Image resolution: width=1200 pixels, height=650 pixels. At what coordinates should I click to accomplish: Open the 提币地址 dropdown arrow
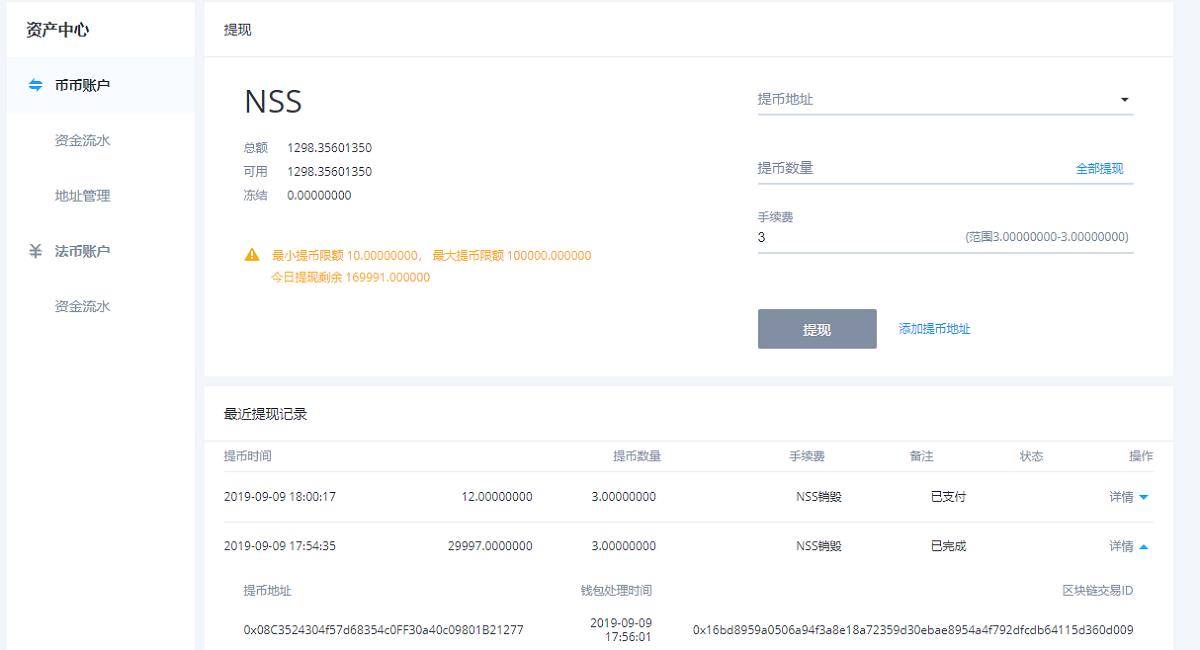pos(1124,100)
